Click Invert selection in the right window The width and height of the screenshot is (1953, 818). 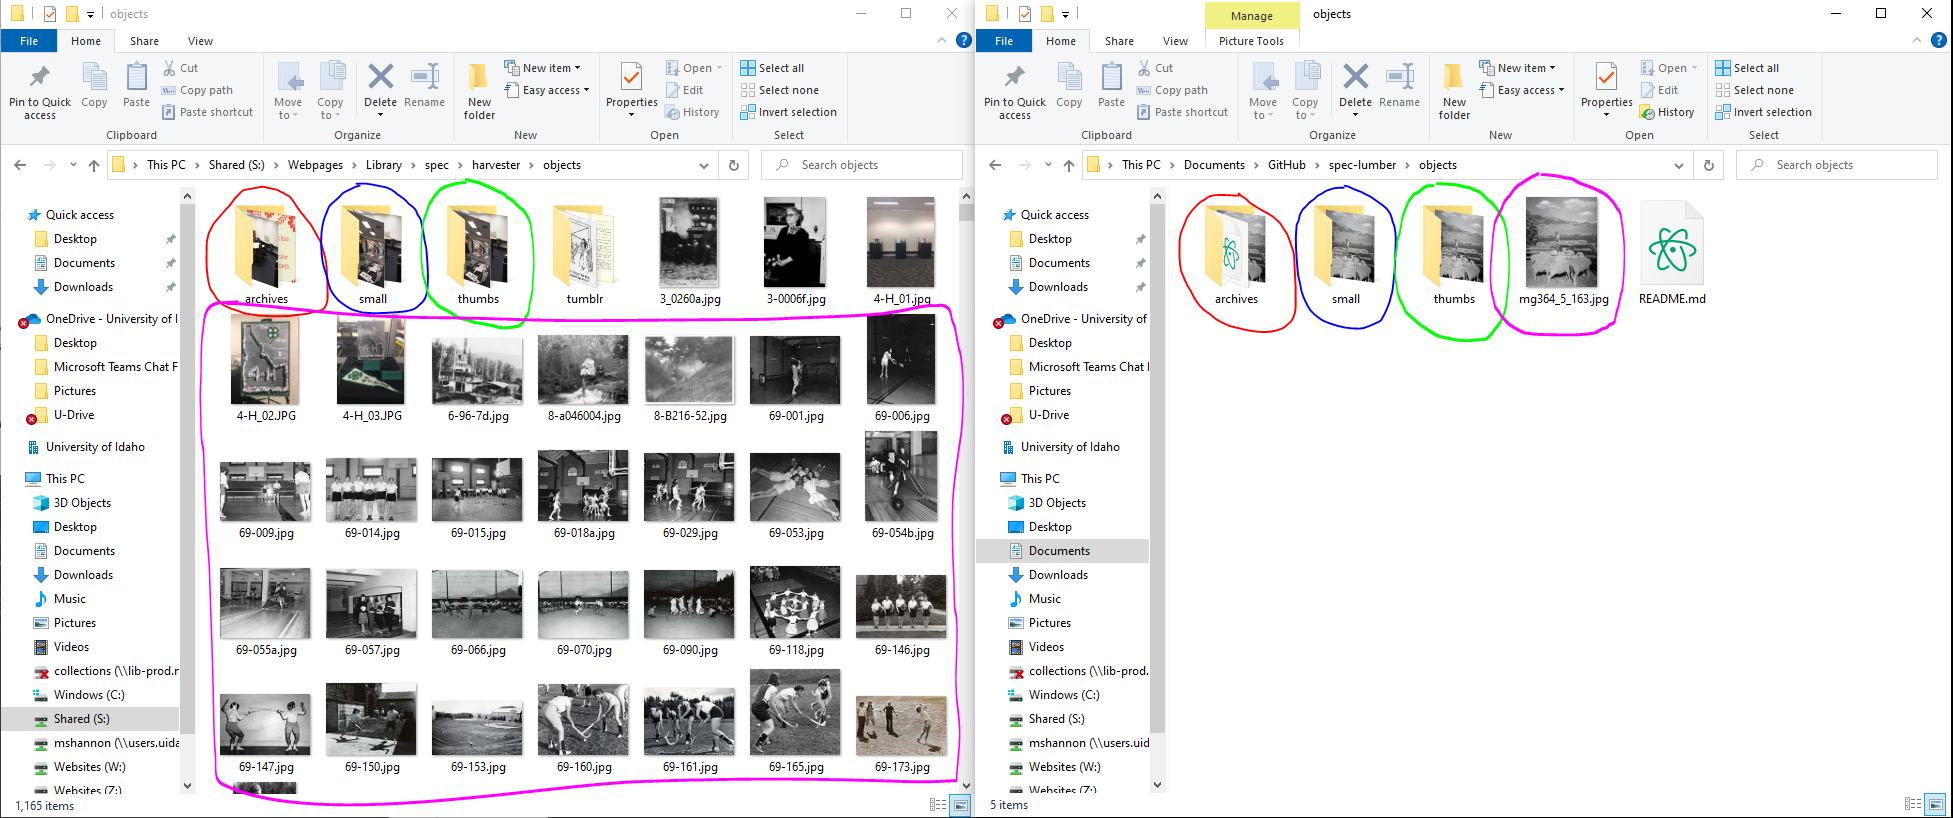point(1764,112)
